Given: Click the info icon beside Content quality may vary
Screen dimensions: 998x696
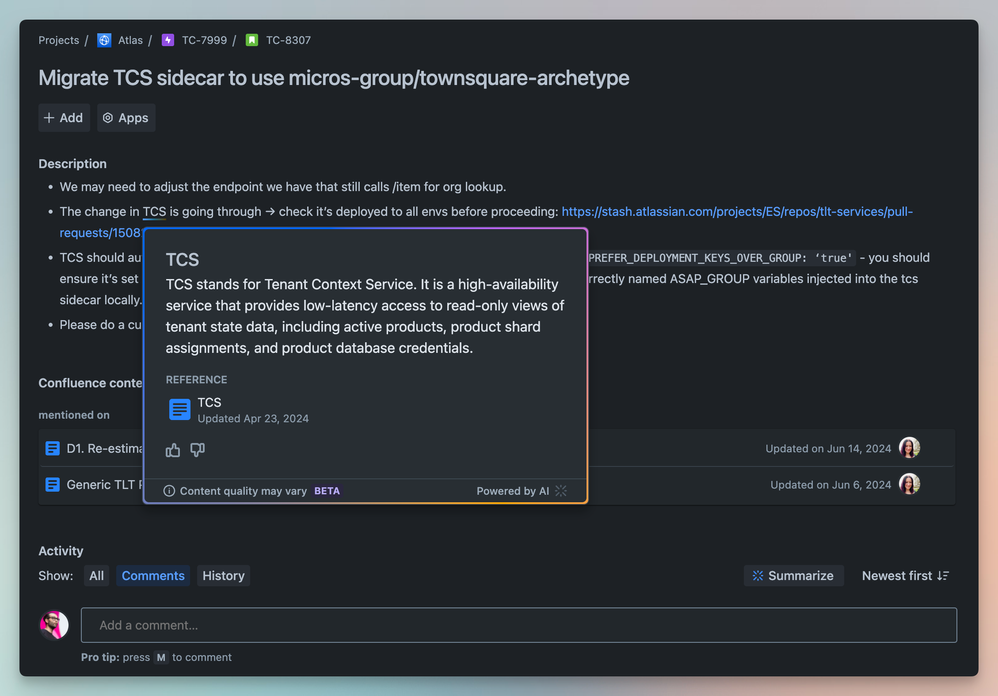Looking at the screenshot, I should (169, 491).
